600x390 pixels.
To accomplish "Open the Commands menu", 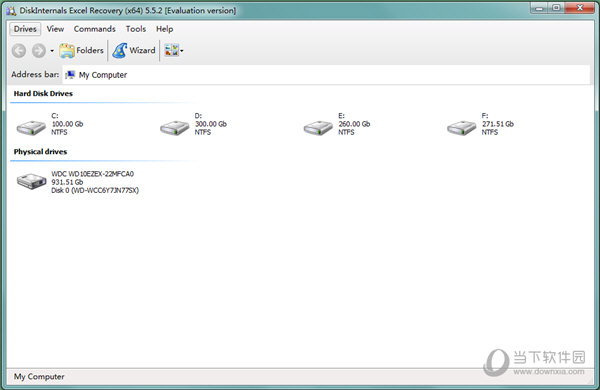I will coord(95,29).
